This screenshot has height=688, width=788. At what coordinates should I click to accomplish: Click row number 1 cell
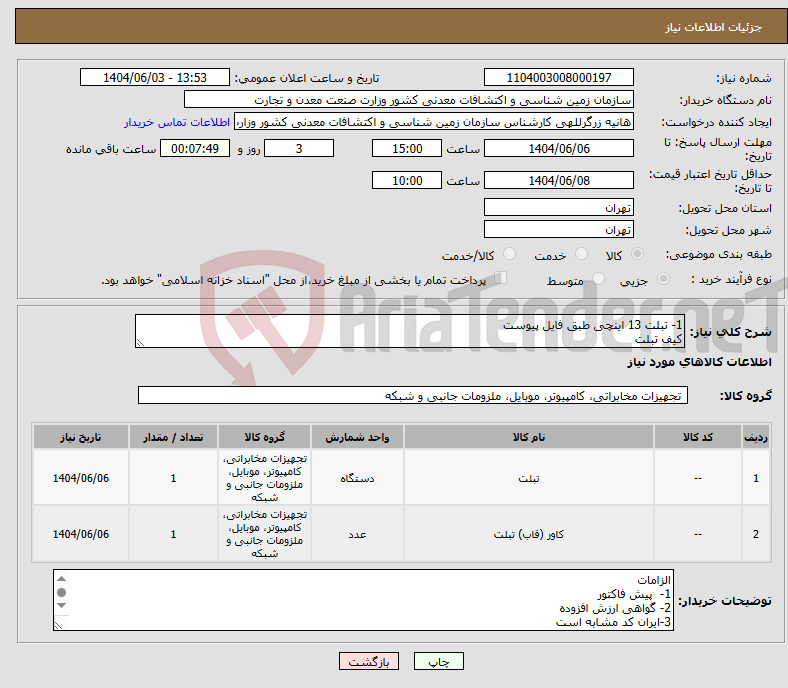[x=756, y=478]
